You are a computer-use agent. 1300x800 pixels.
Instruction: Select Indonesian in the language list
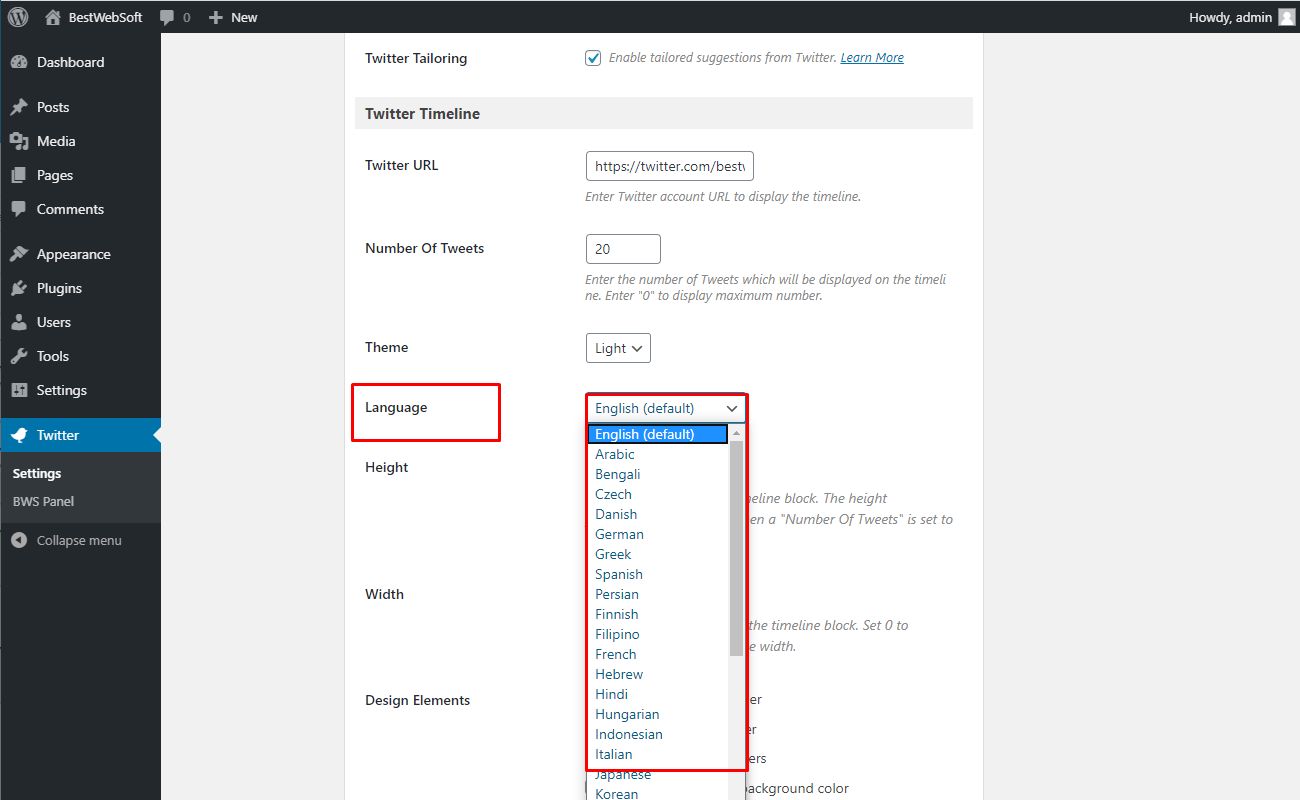658,734
